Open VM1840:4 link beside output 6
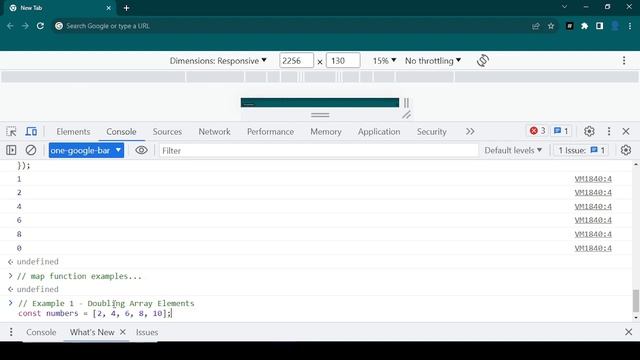 (593, 220)
